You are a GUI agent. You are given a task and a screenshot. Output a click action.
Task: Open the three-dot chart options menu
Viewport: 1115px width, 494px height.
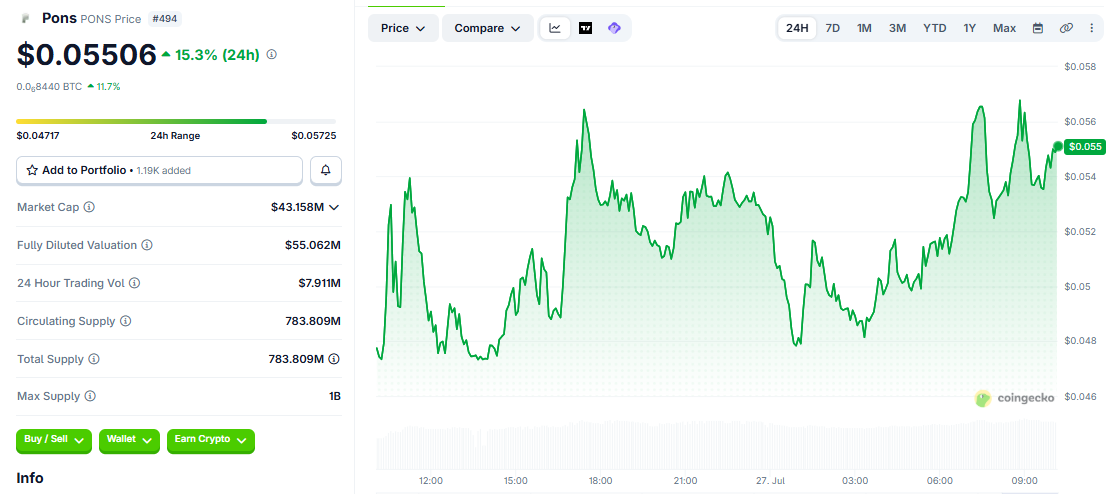1092,28
